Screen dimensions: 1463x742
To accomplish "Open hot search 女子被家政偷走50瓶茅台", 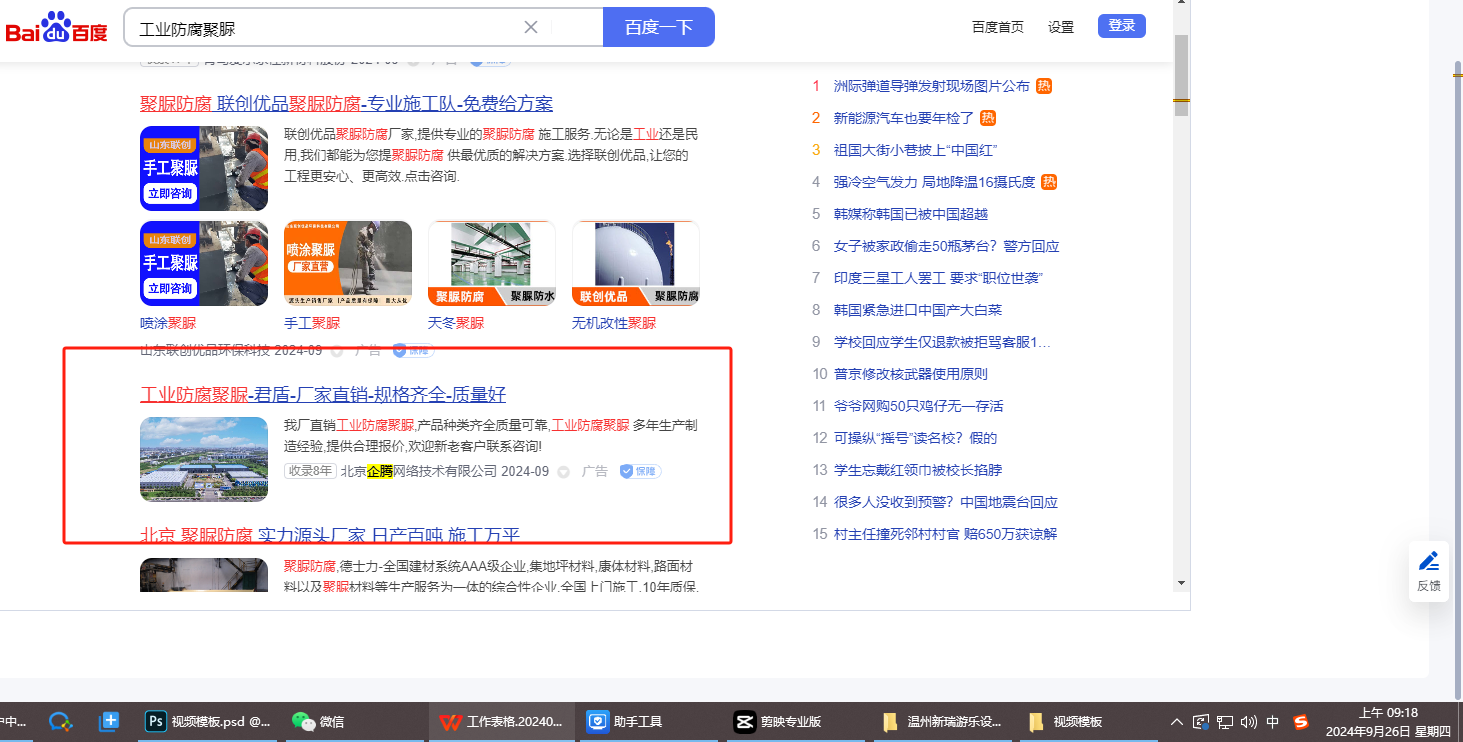I will coord(946,246).
